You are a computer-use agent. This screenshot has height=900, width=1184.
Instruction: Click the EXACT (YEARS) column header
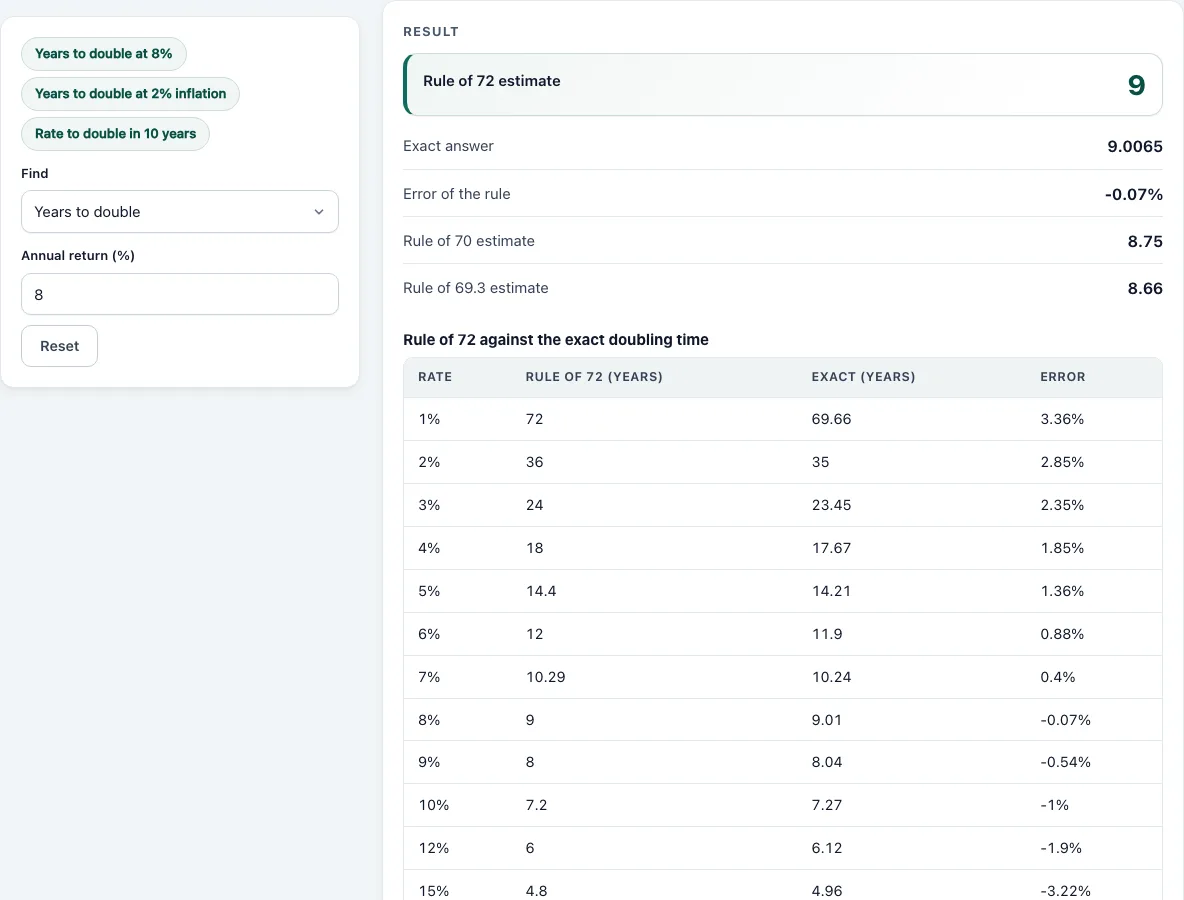pos(863,377)
